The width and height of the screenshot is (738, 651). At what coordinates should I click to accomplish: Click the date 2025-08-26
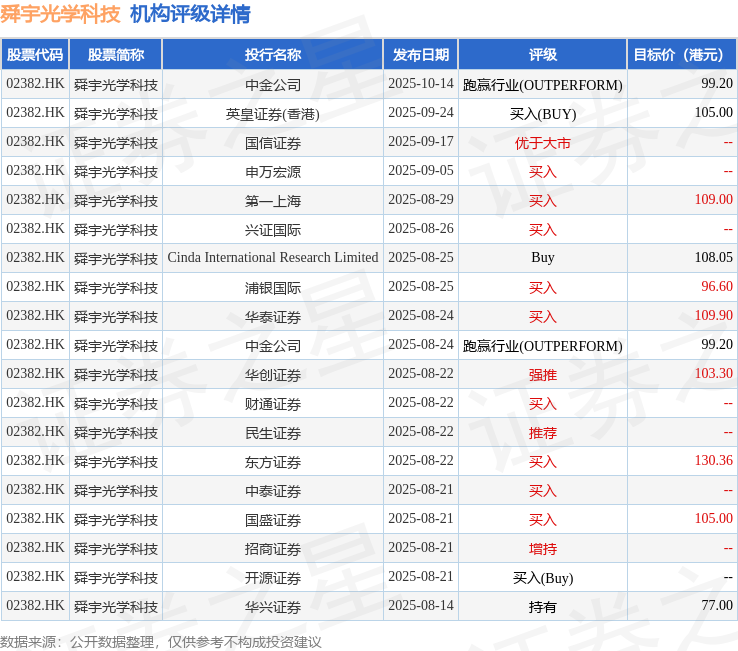pos(421,229)
